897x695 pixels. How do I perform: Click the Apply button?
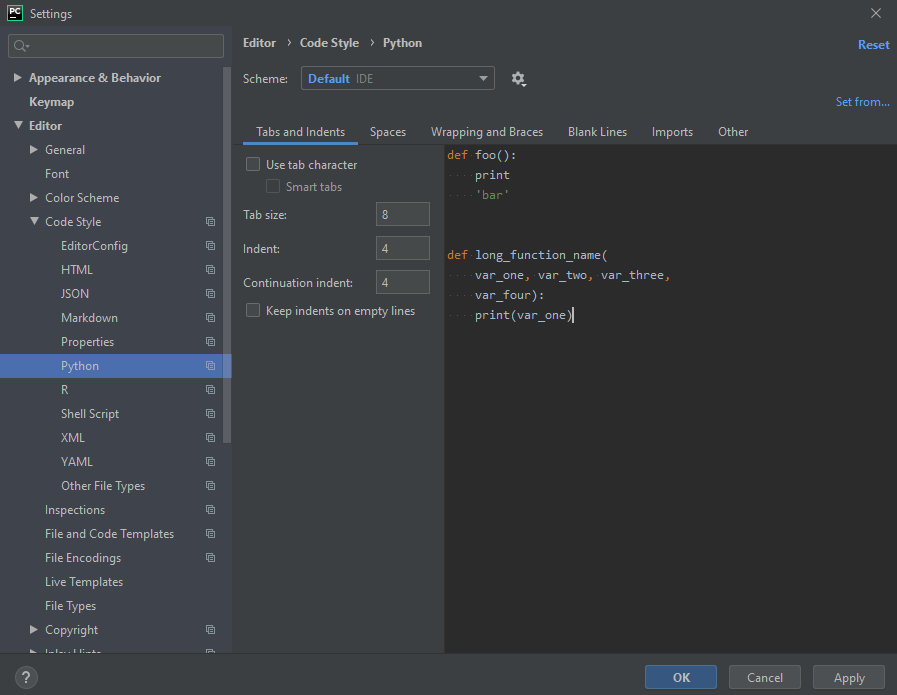(x=849, y=678)
